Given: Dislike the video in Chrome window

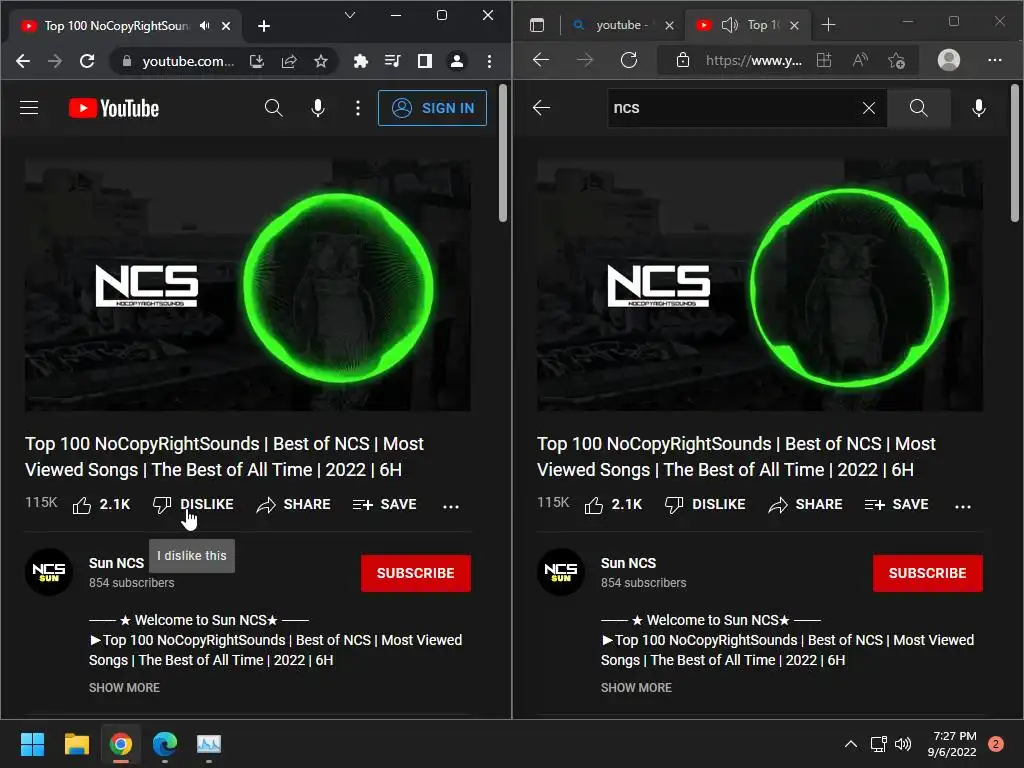Looking at the screenshot, I should [193, 505].
